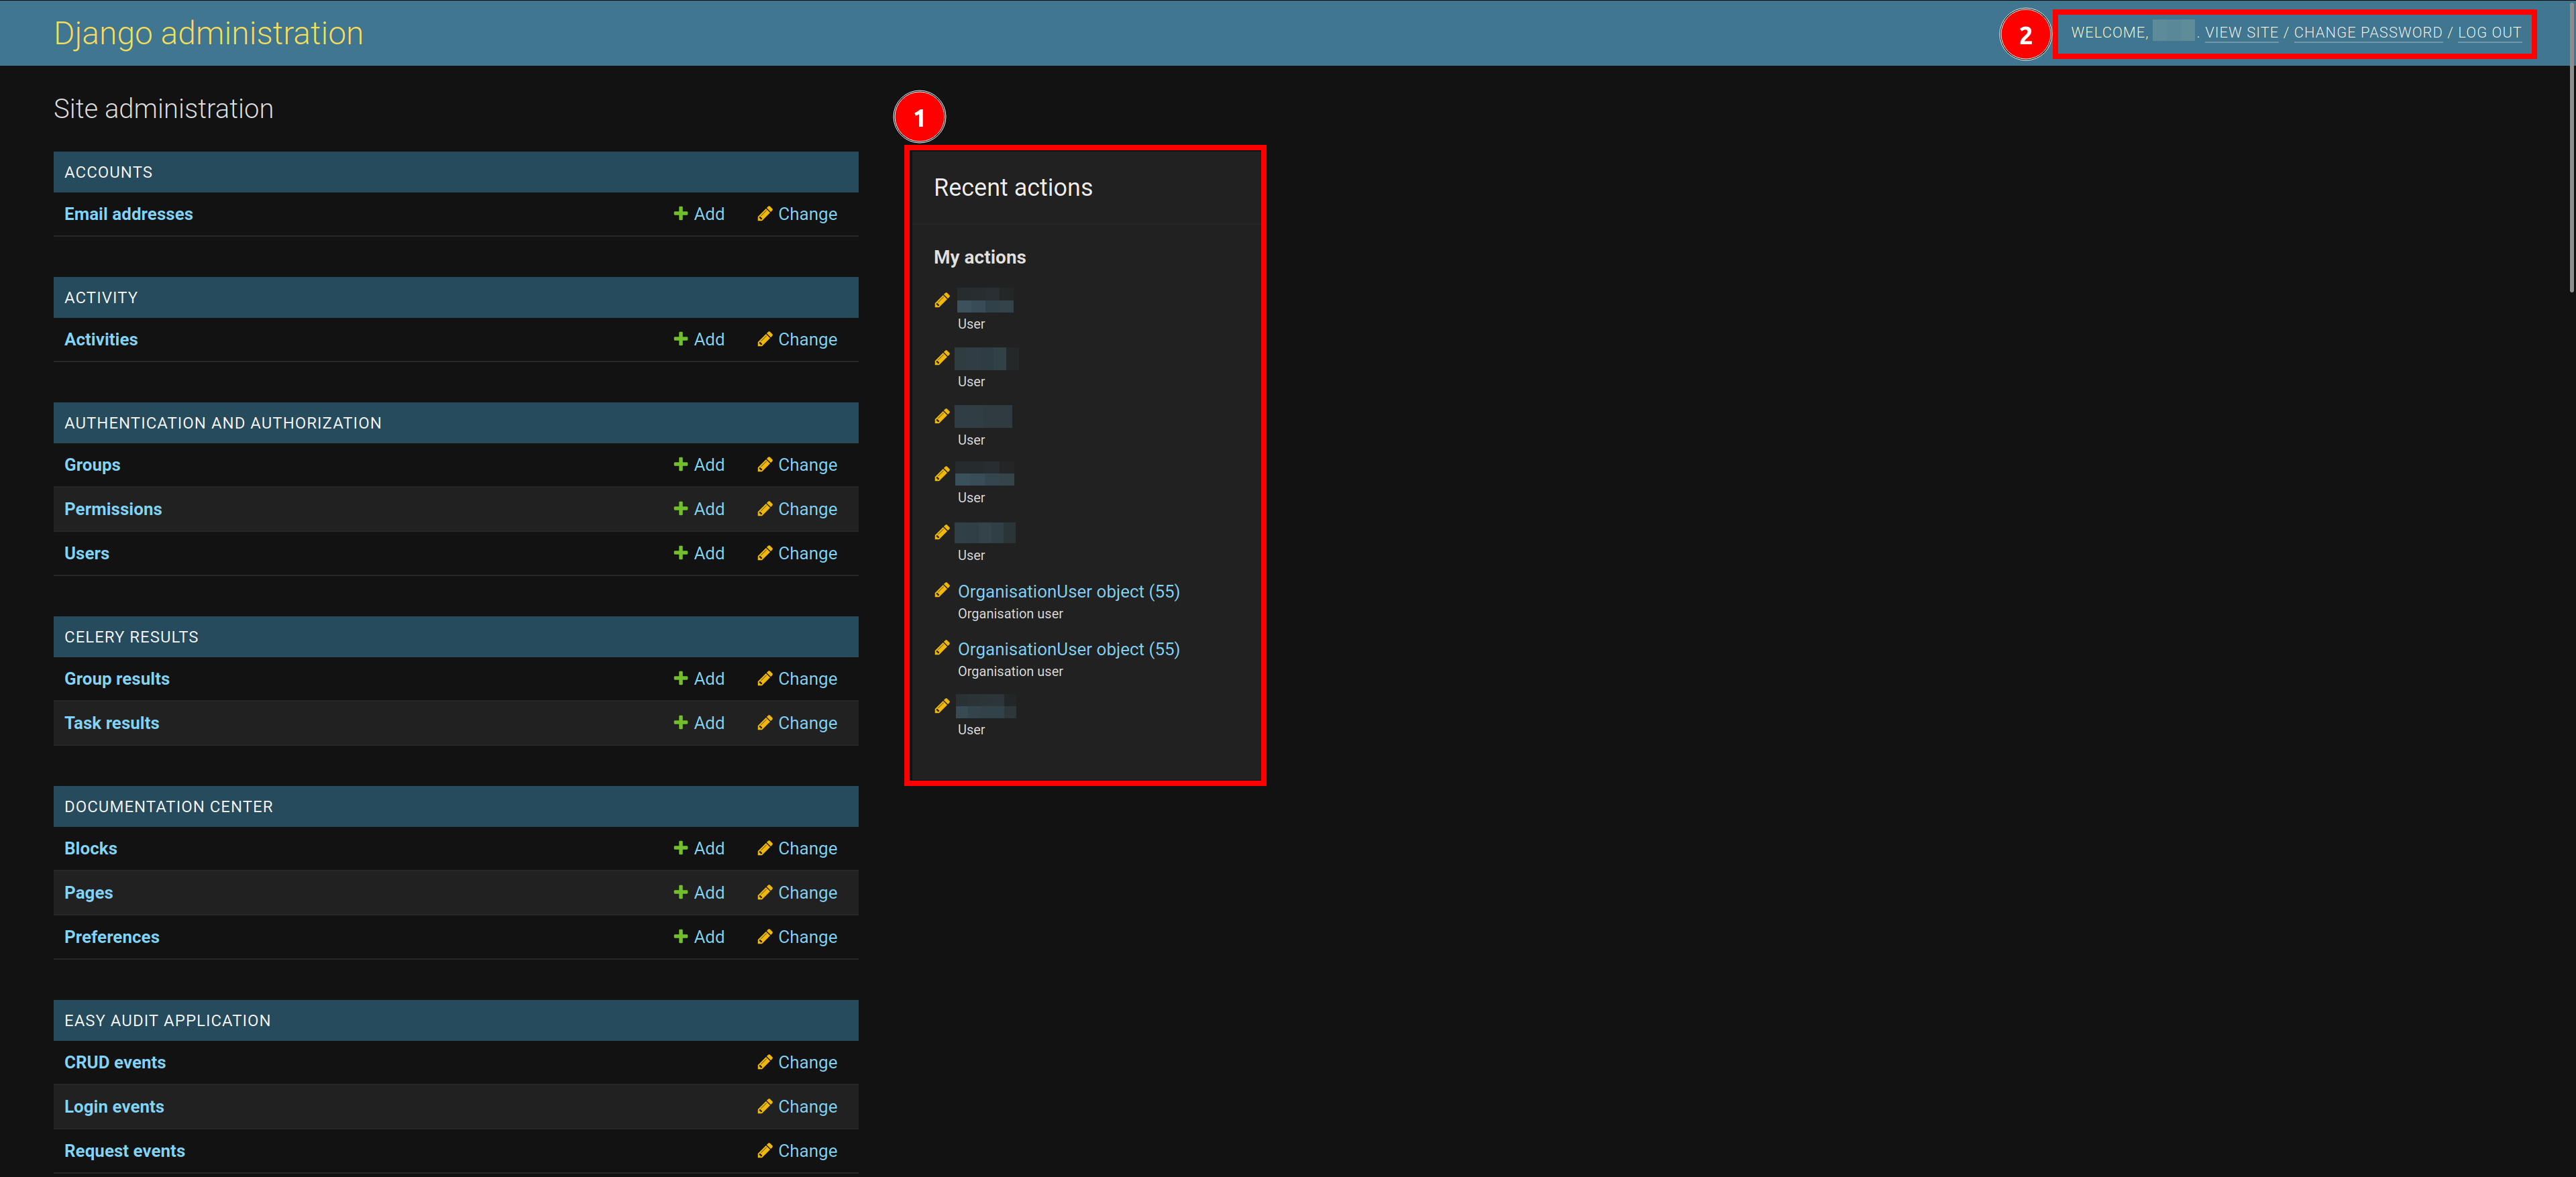Click the pencil icon next to OrganisationUser object 55
The width and height of the screenshot is (2576, 1177).
pos(943,591)
